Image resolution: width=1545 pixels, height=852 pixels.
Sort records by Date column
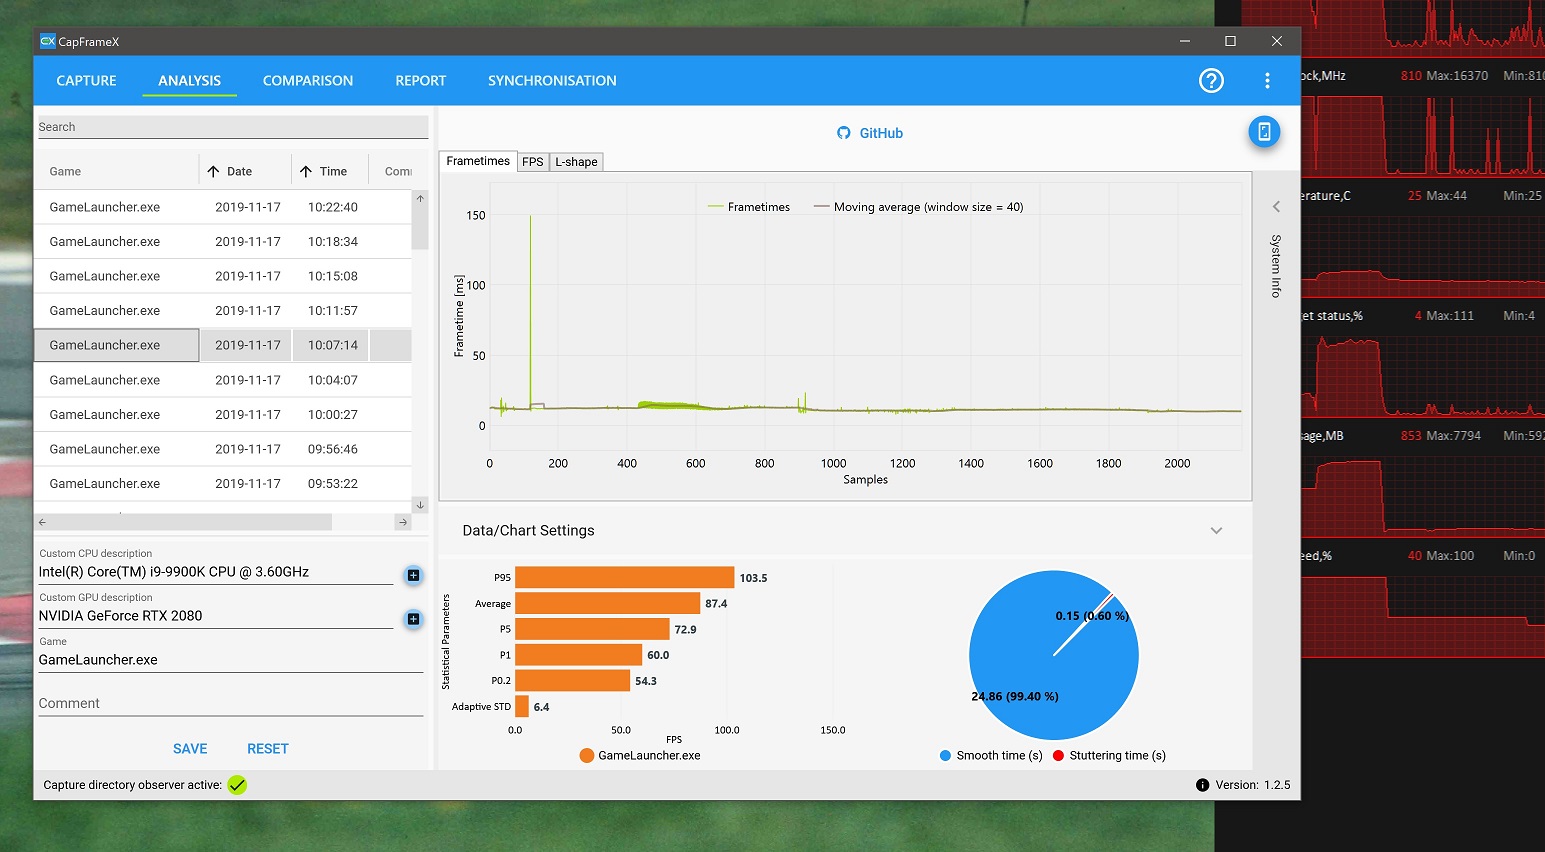[245, 171]
